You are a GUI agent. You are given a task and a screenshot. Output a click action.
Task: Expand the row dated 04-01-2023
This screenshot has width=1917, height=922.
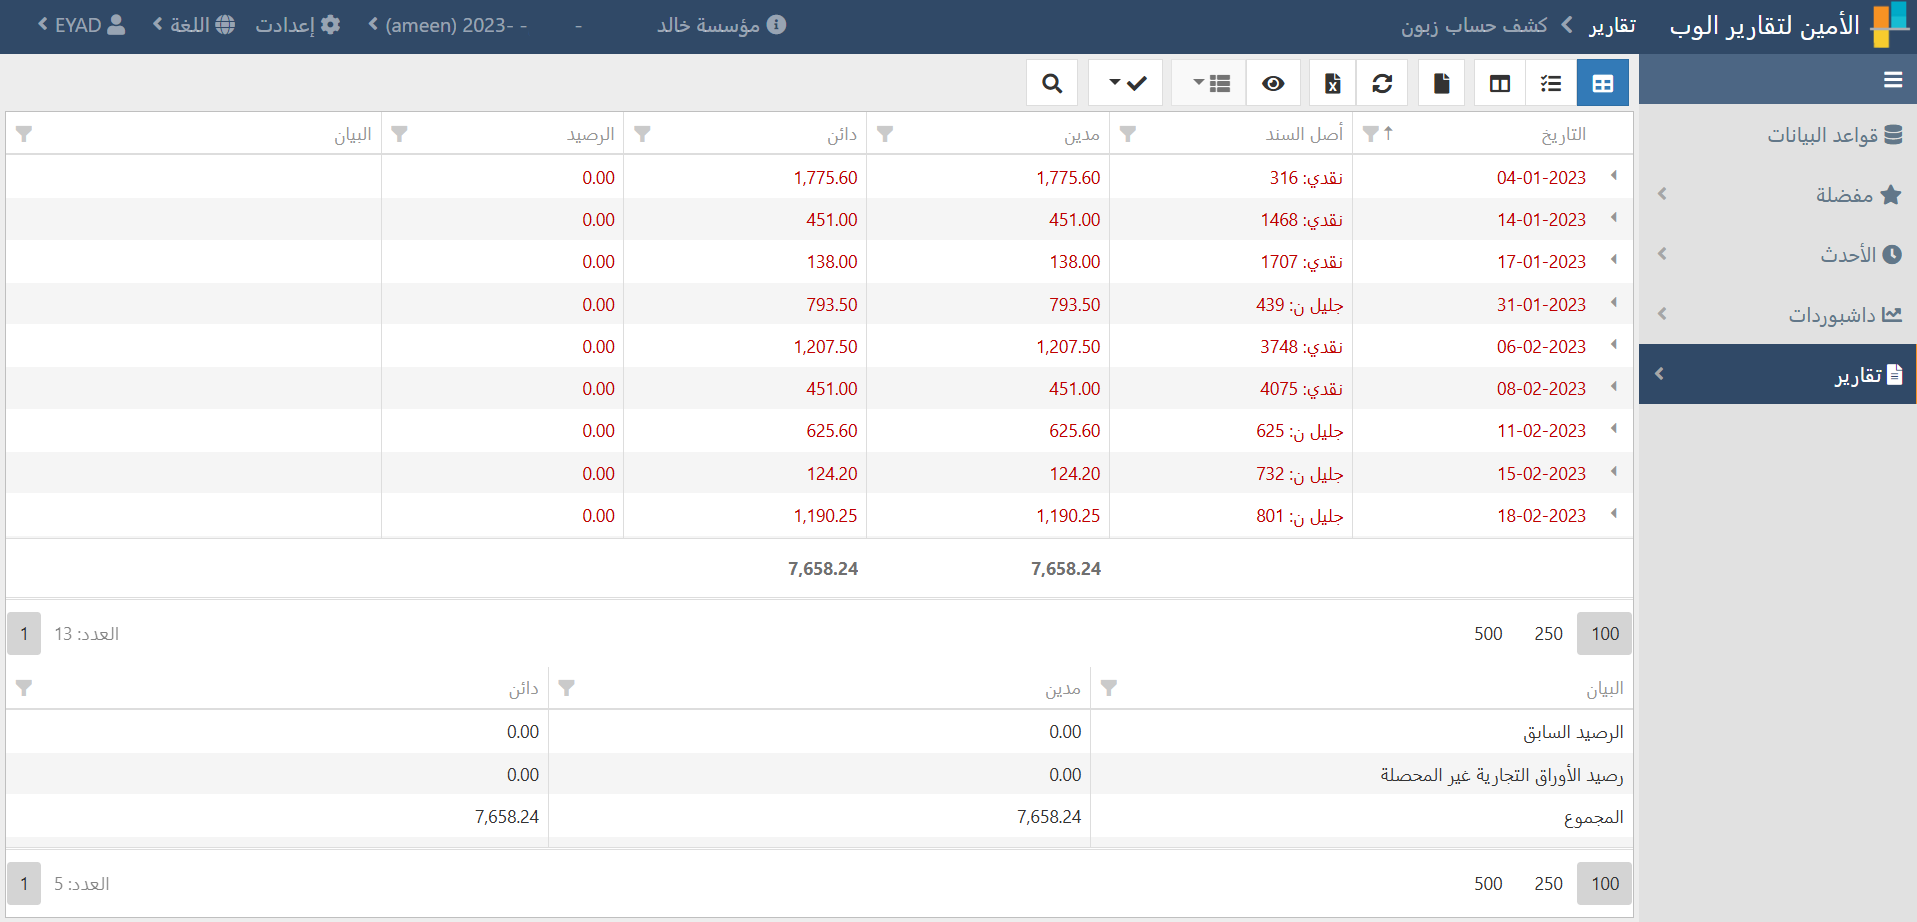pos(1613,176)
